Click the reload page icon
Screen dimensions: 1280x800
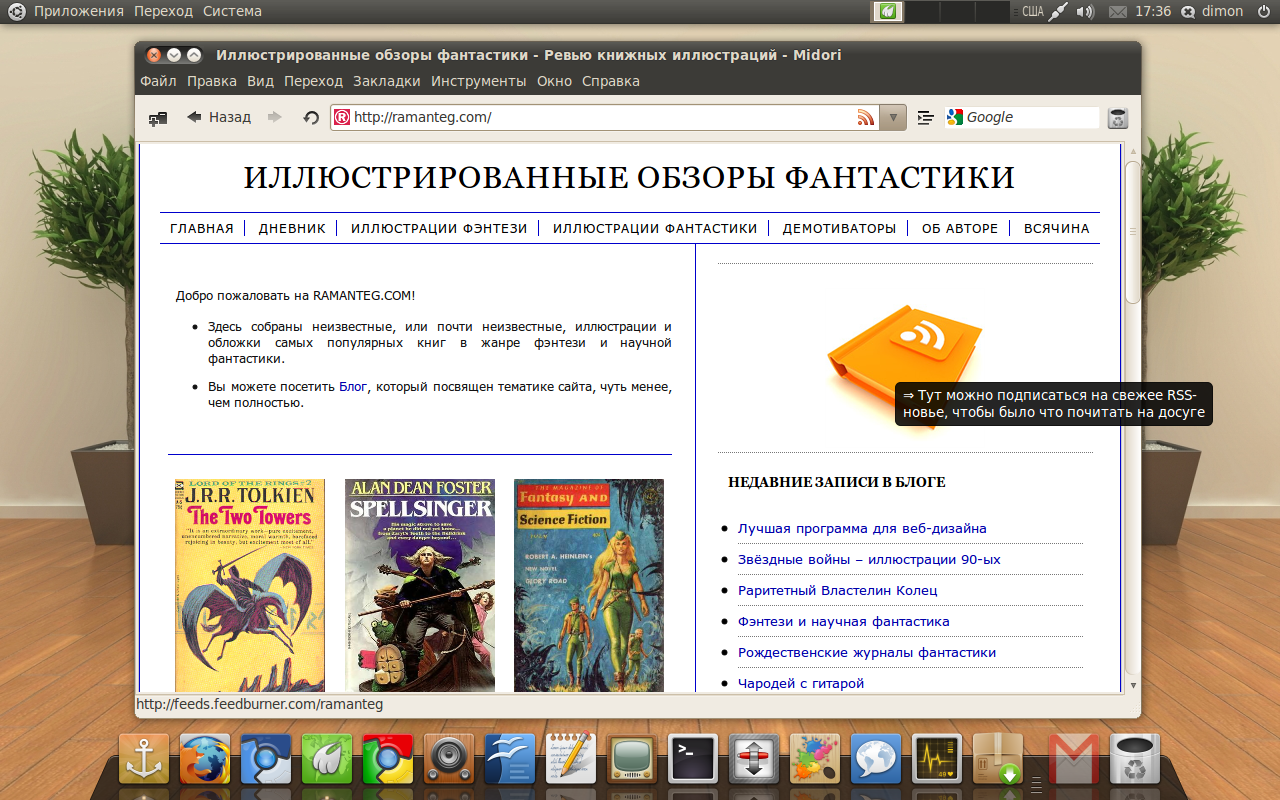[x=311, y=118]
